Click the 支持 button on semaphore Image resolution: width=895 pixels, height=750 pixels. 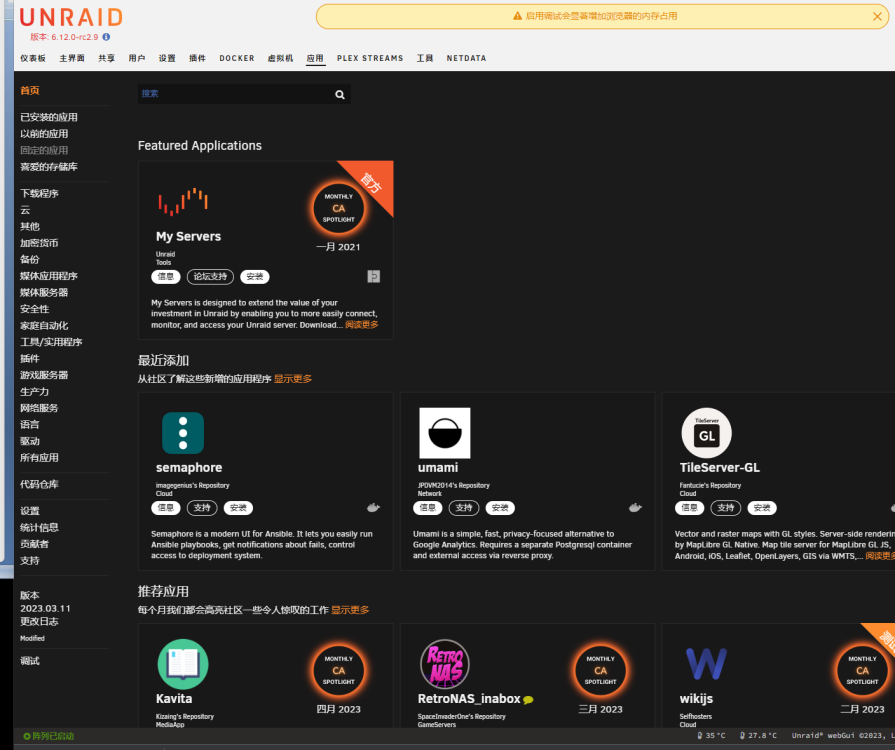click(x=202, y=508)
